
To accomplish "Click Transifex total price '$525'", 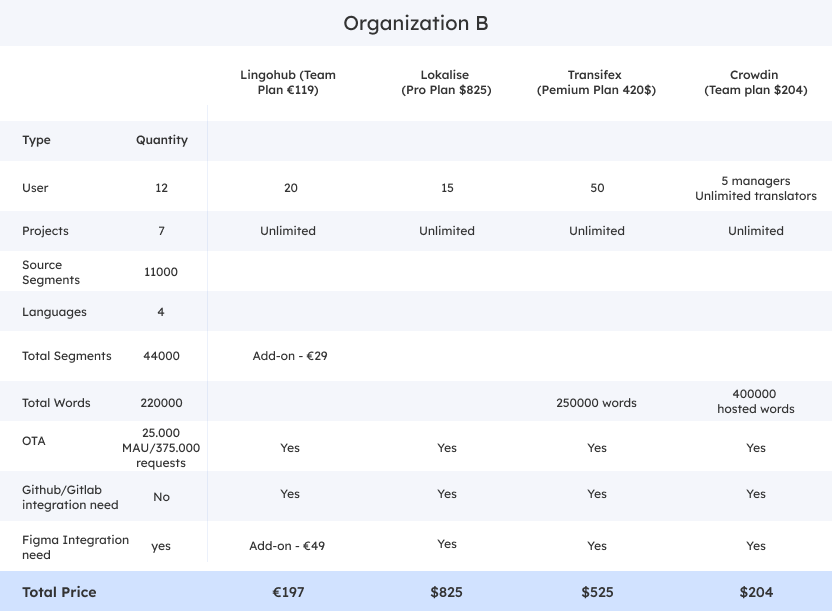I will tap(597, 592).
